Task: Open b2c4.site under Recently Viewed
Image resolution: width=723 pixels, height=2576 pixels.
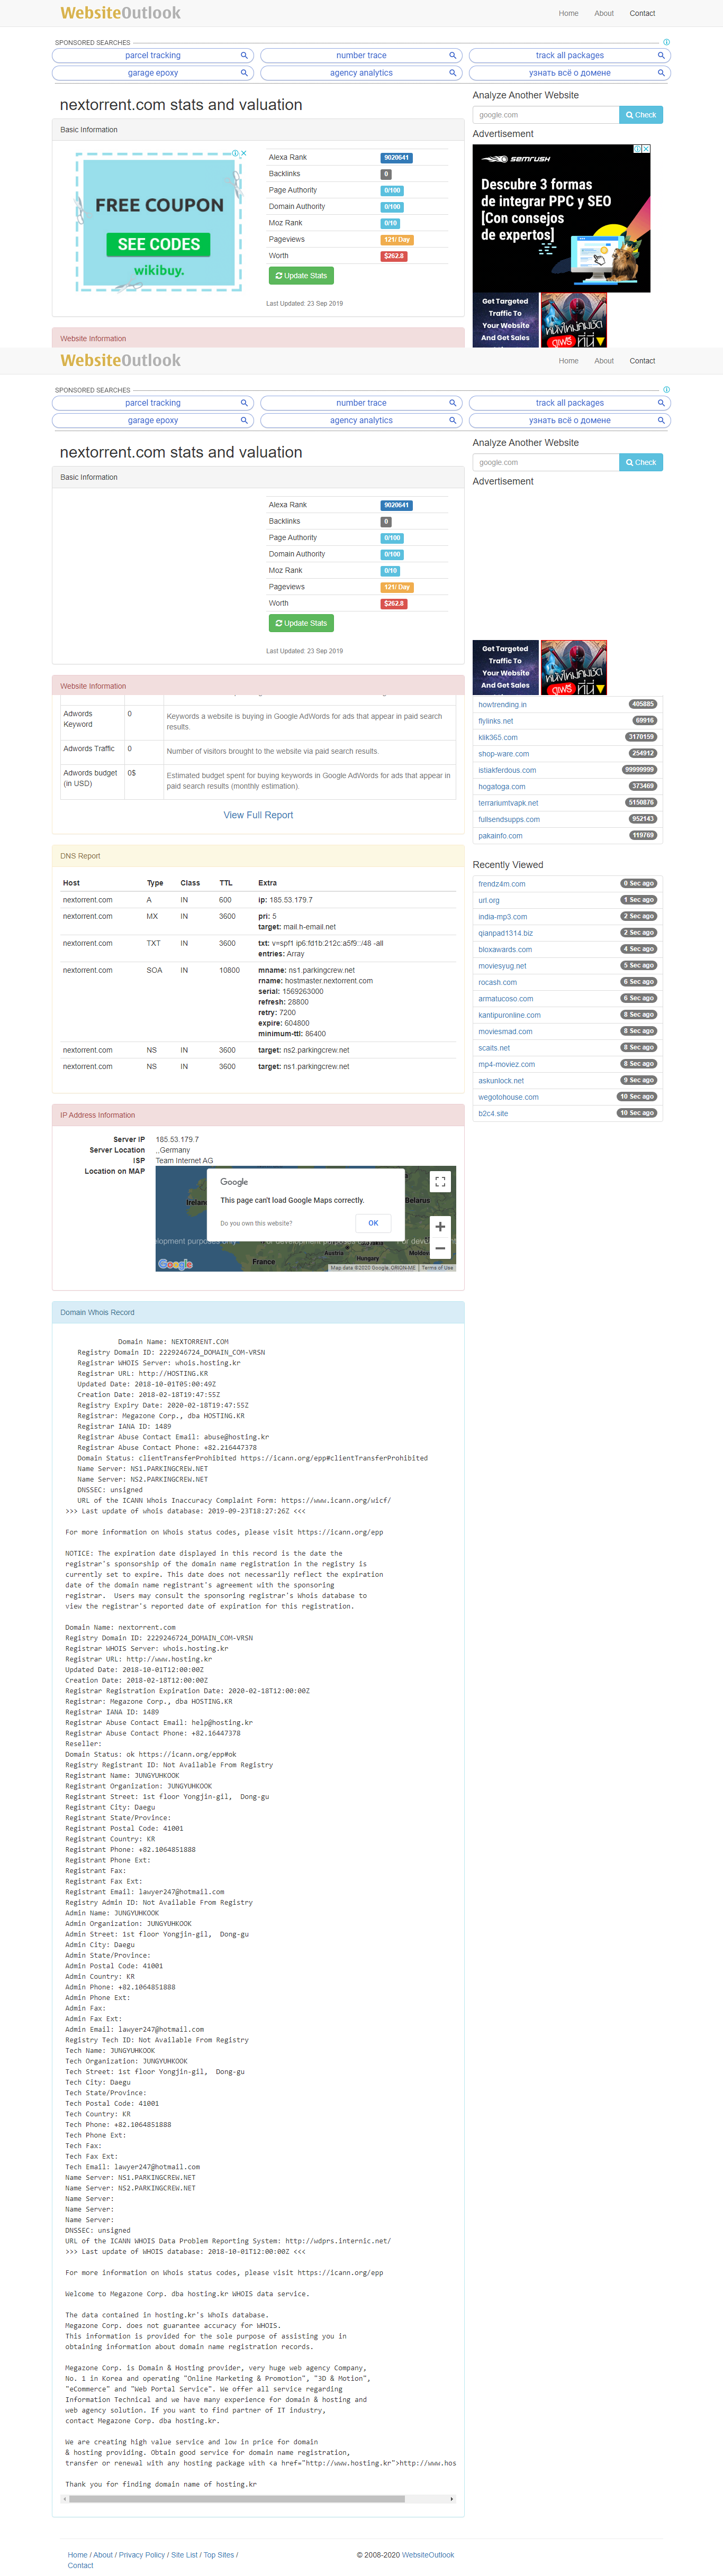Action: tap(493, 1113)
